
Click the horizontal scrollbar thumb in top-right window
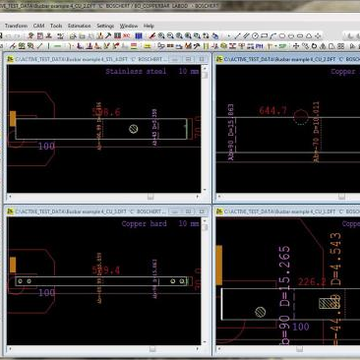coord(342,197)
